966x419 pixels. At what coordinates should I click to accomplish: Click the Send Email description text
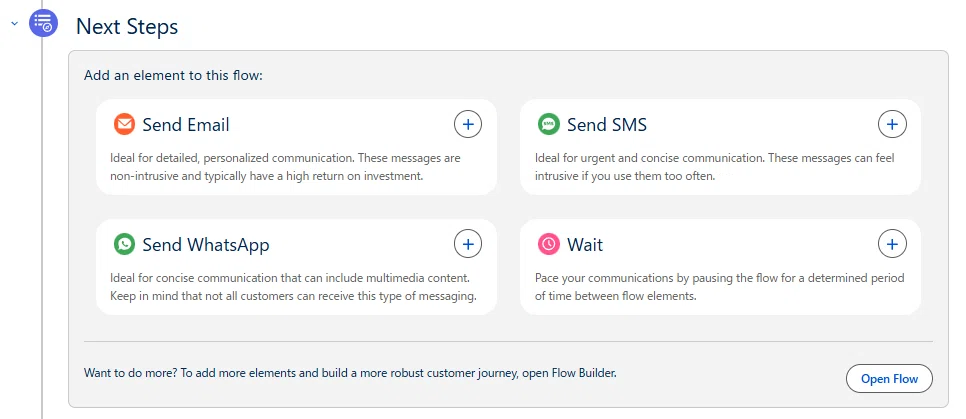click(x=285, y=167)
